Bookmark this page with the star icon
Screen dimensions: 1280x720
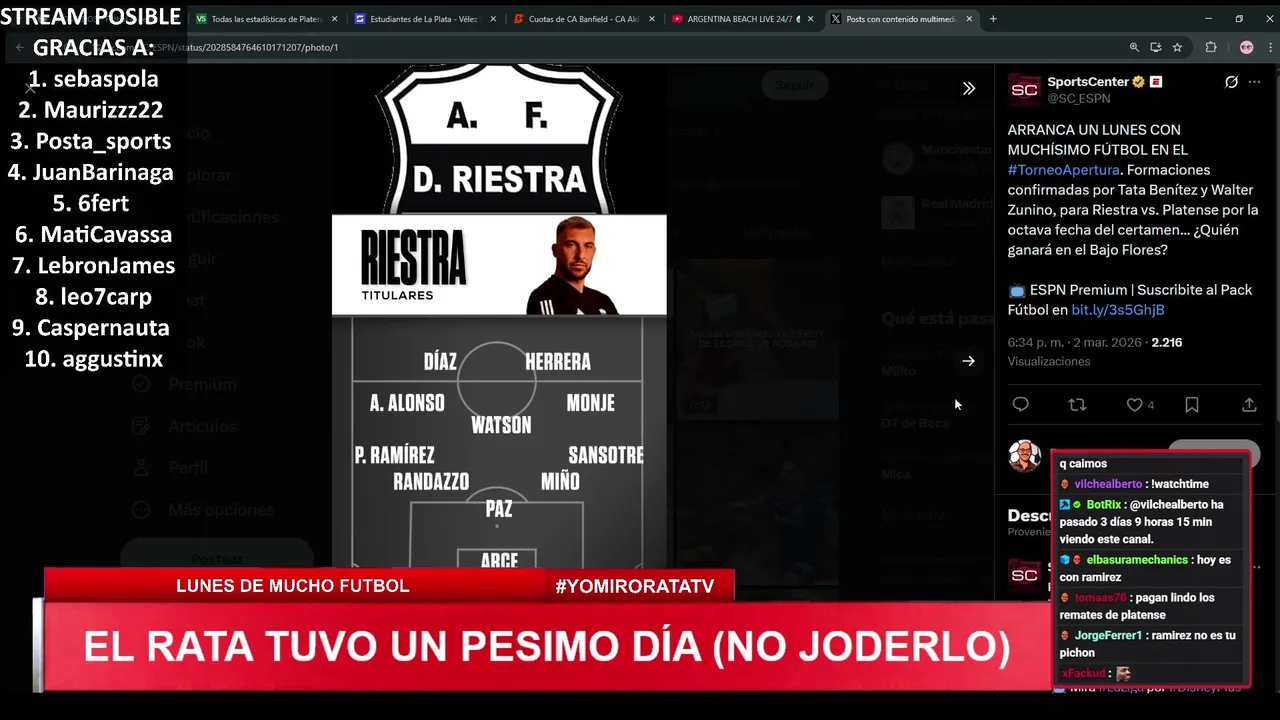point(1177,47)
